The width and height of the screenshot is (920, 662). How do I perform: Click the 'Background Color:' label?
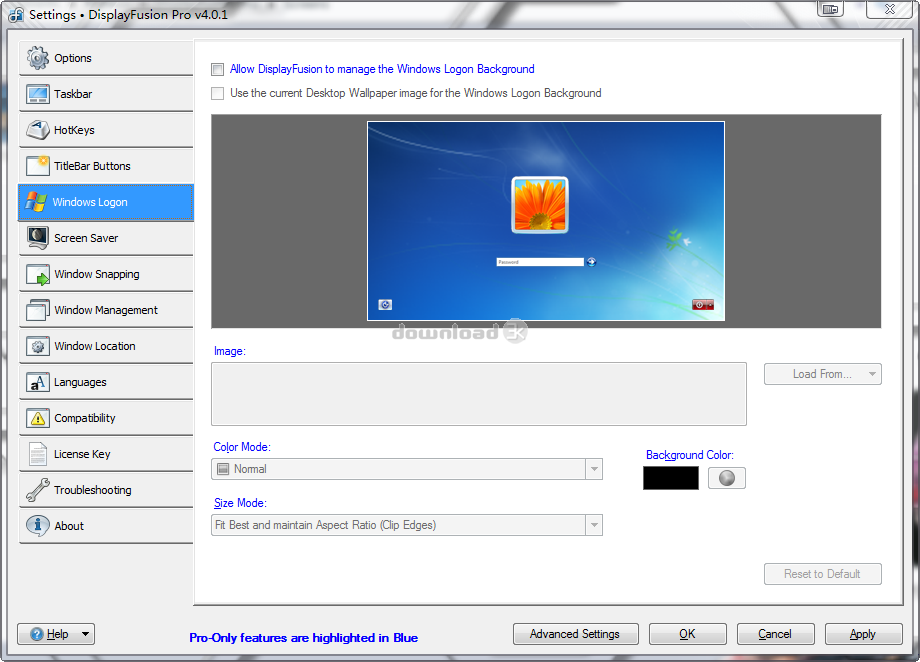[x=690, y=455]
